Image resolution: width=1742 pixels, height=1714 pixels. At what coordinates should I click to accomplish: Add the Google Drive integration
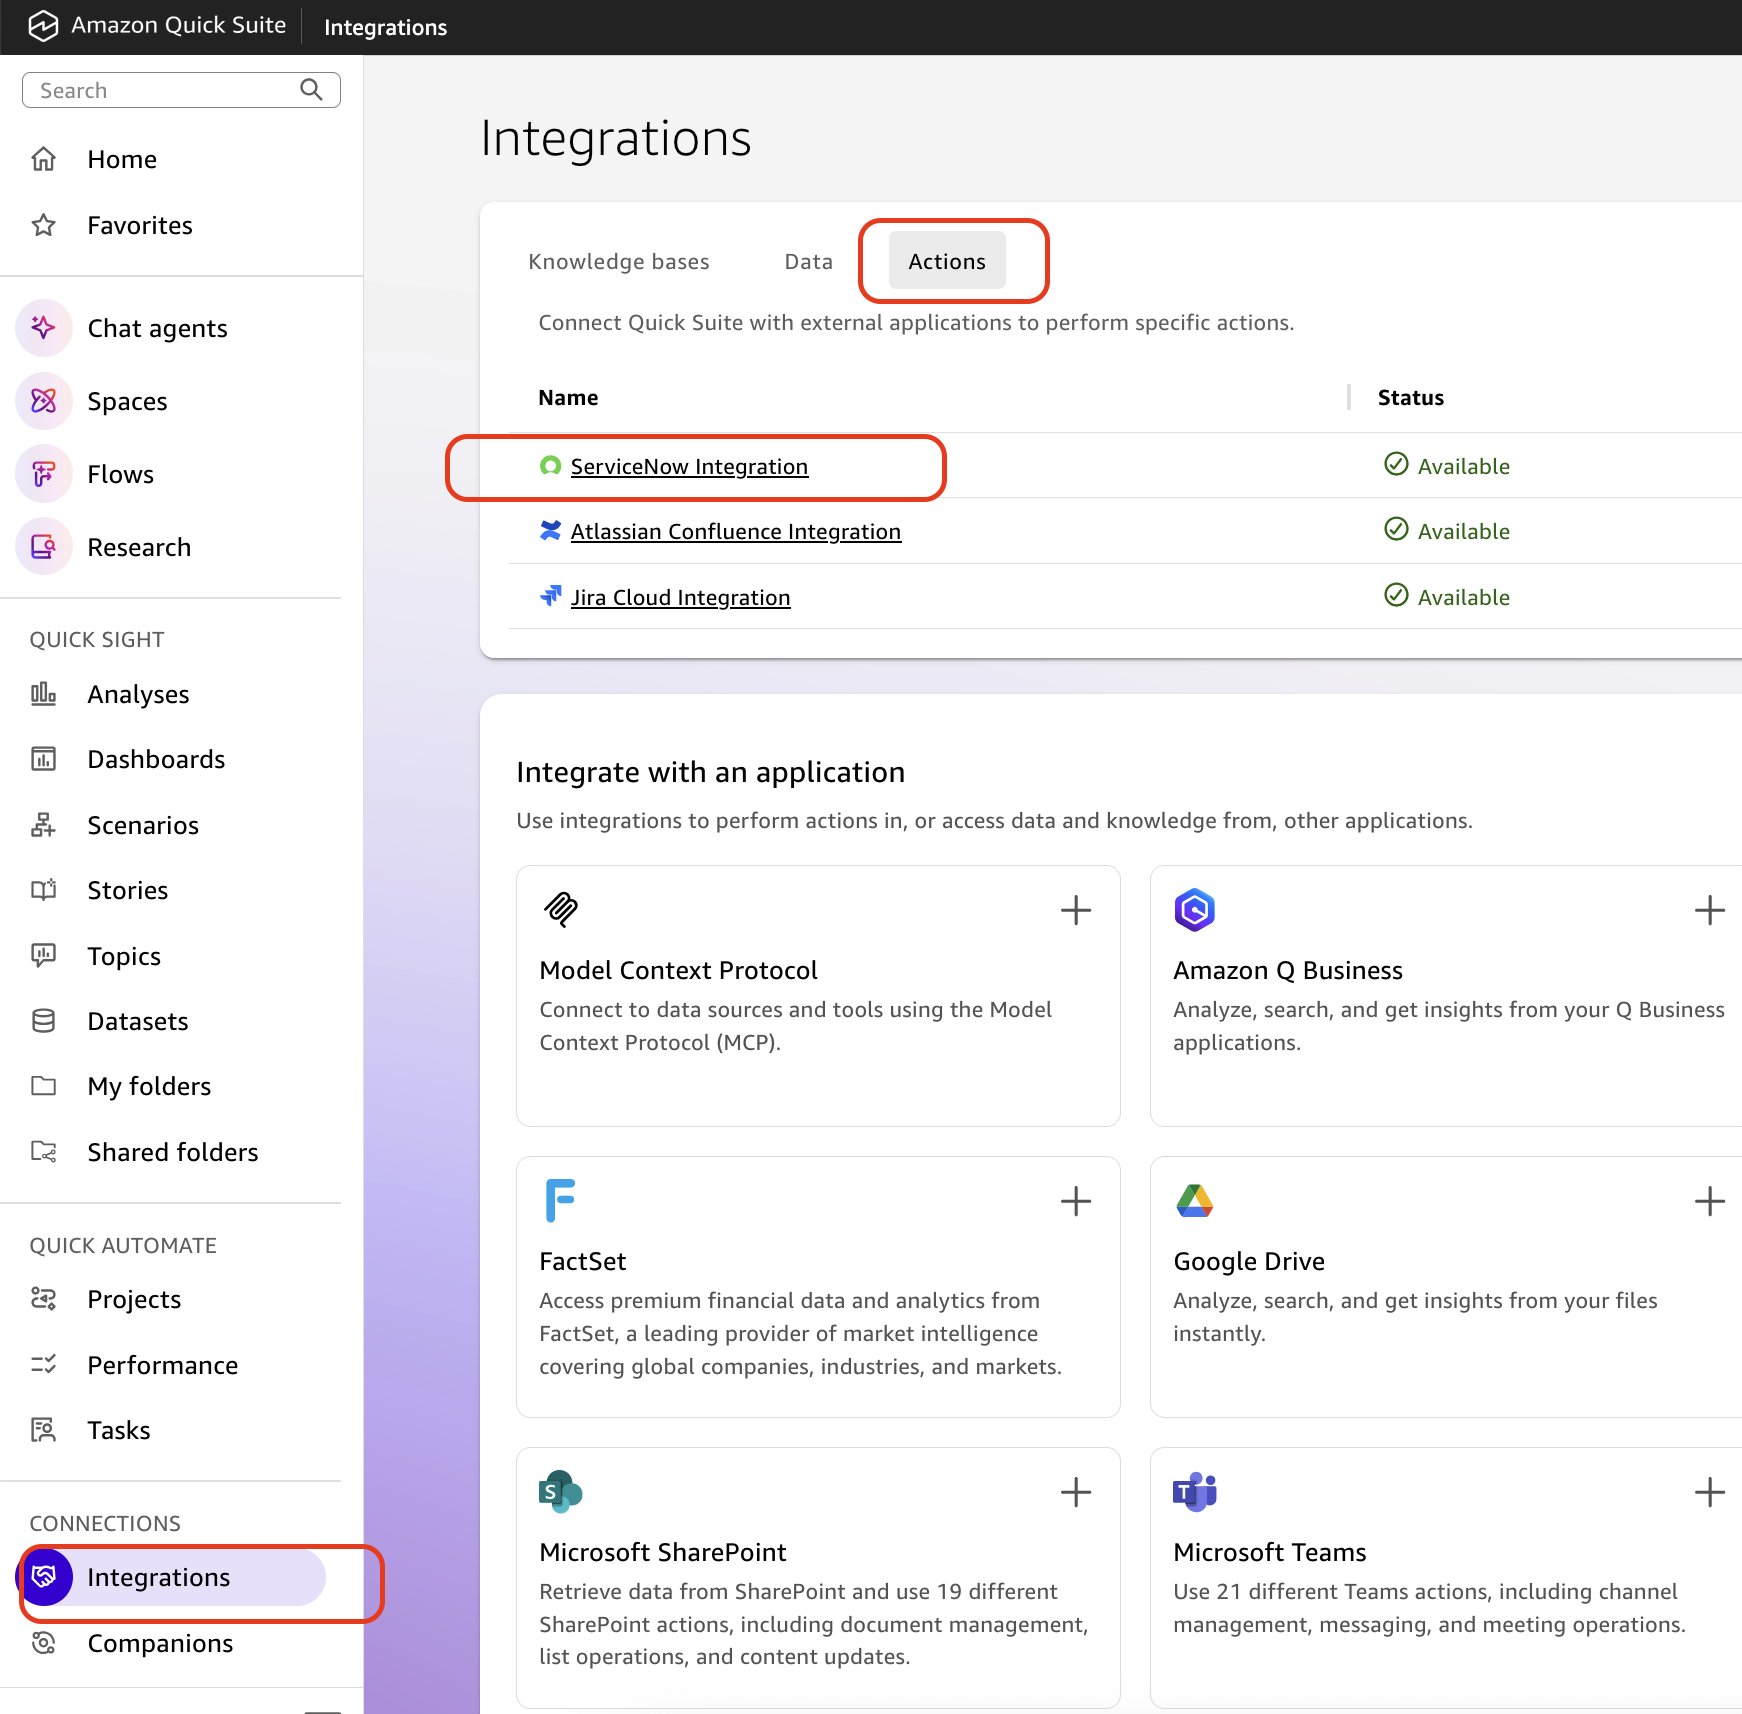point(1710,1201)
